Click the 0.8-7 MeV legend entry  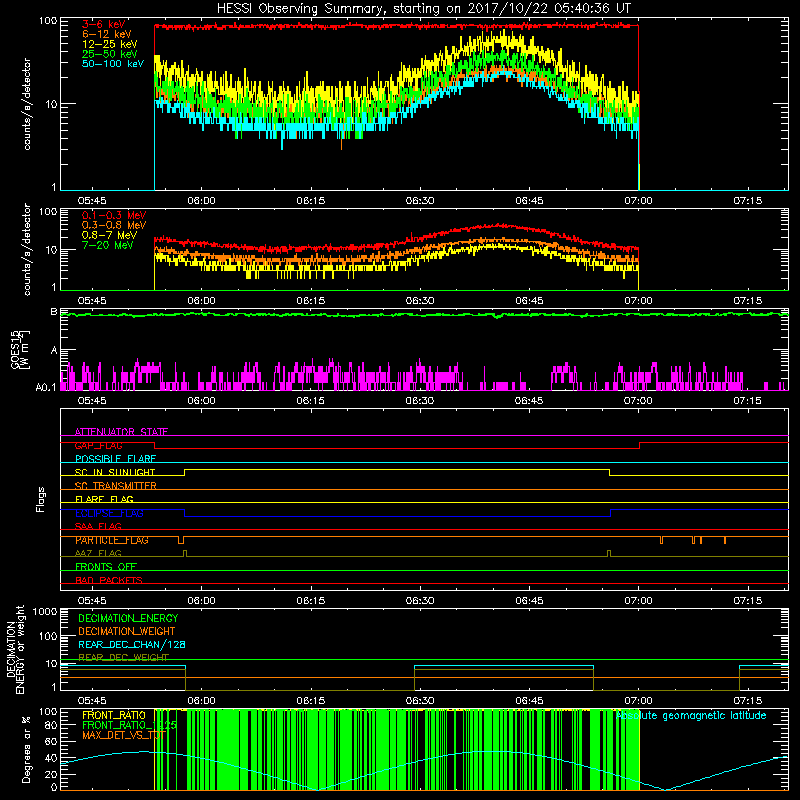[109, 235]
